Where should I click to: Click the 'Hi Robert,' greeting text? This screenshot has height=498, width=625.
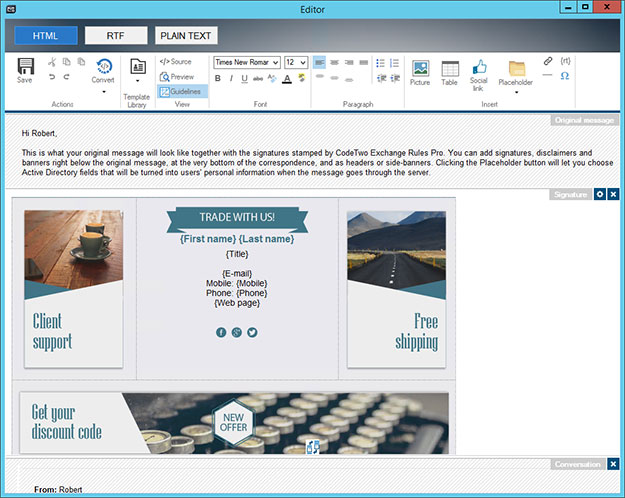(39, 133)
